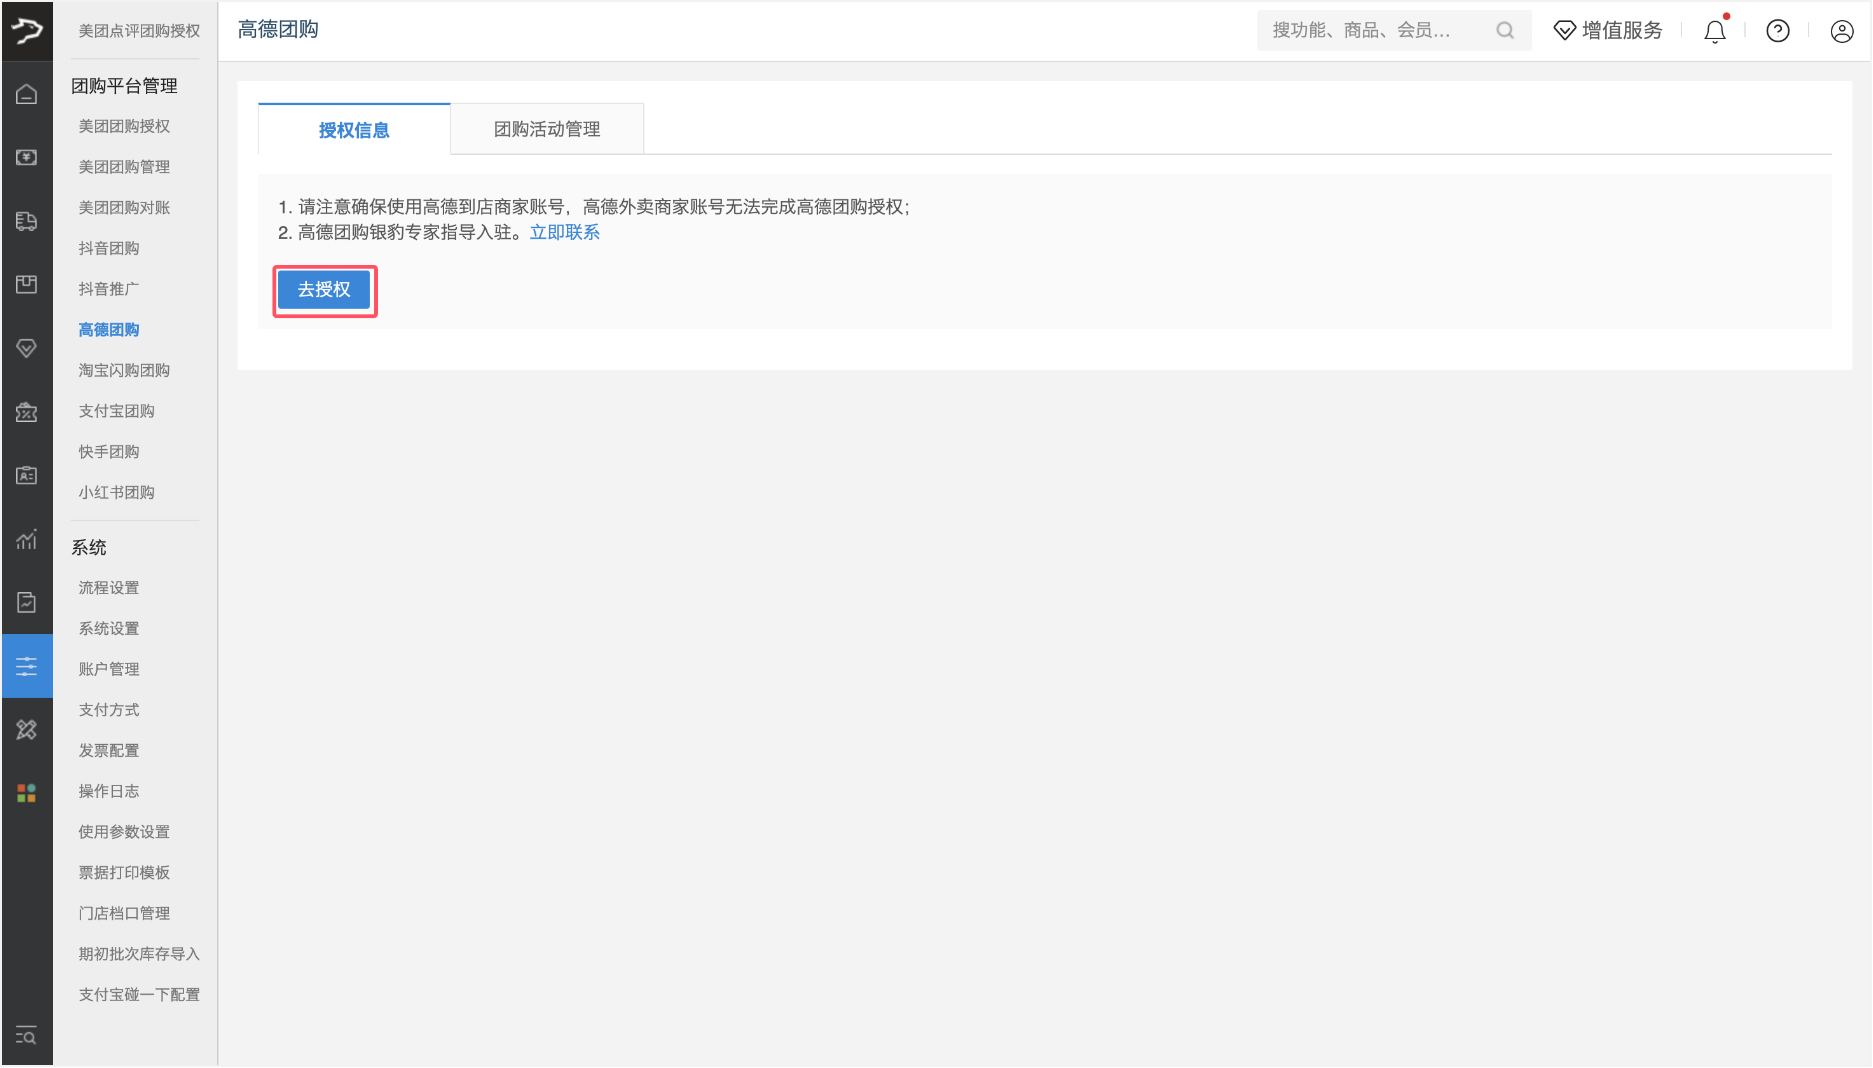This screenshot has height=1068, width=1873.
Task: Click the home icon in left sidebar
Action: [27, 94]
